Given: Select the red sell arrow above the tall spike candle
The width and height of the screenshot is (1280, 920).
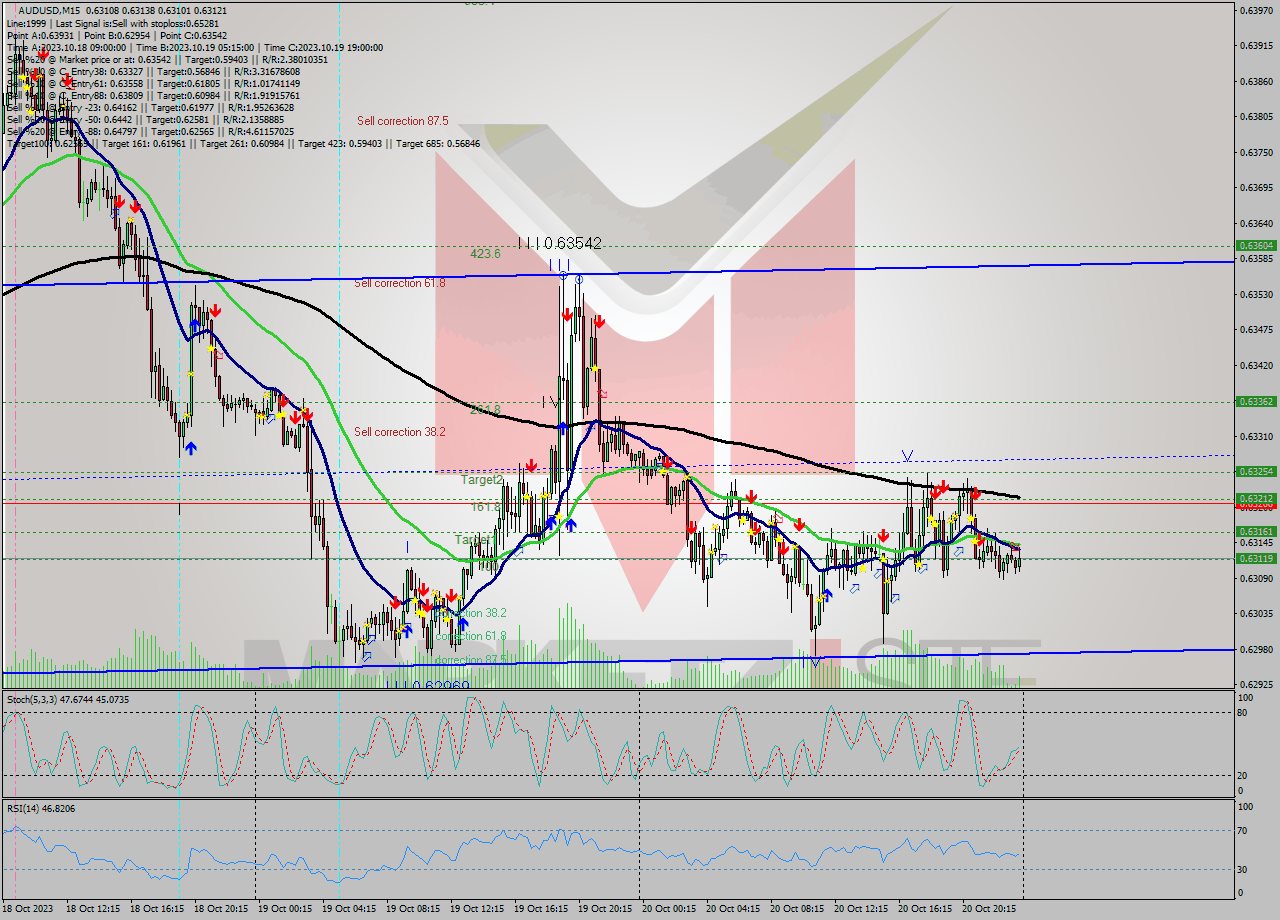Looking at the screenshot, I should coord(567,314).
